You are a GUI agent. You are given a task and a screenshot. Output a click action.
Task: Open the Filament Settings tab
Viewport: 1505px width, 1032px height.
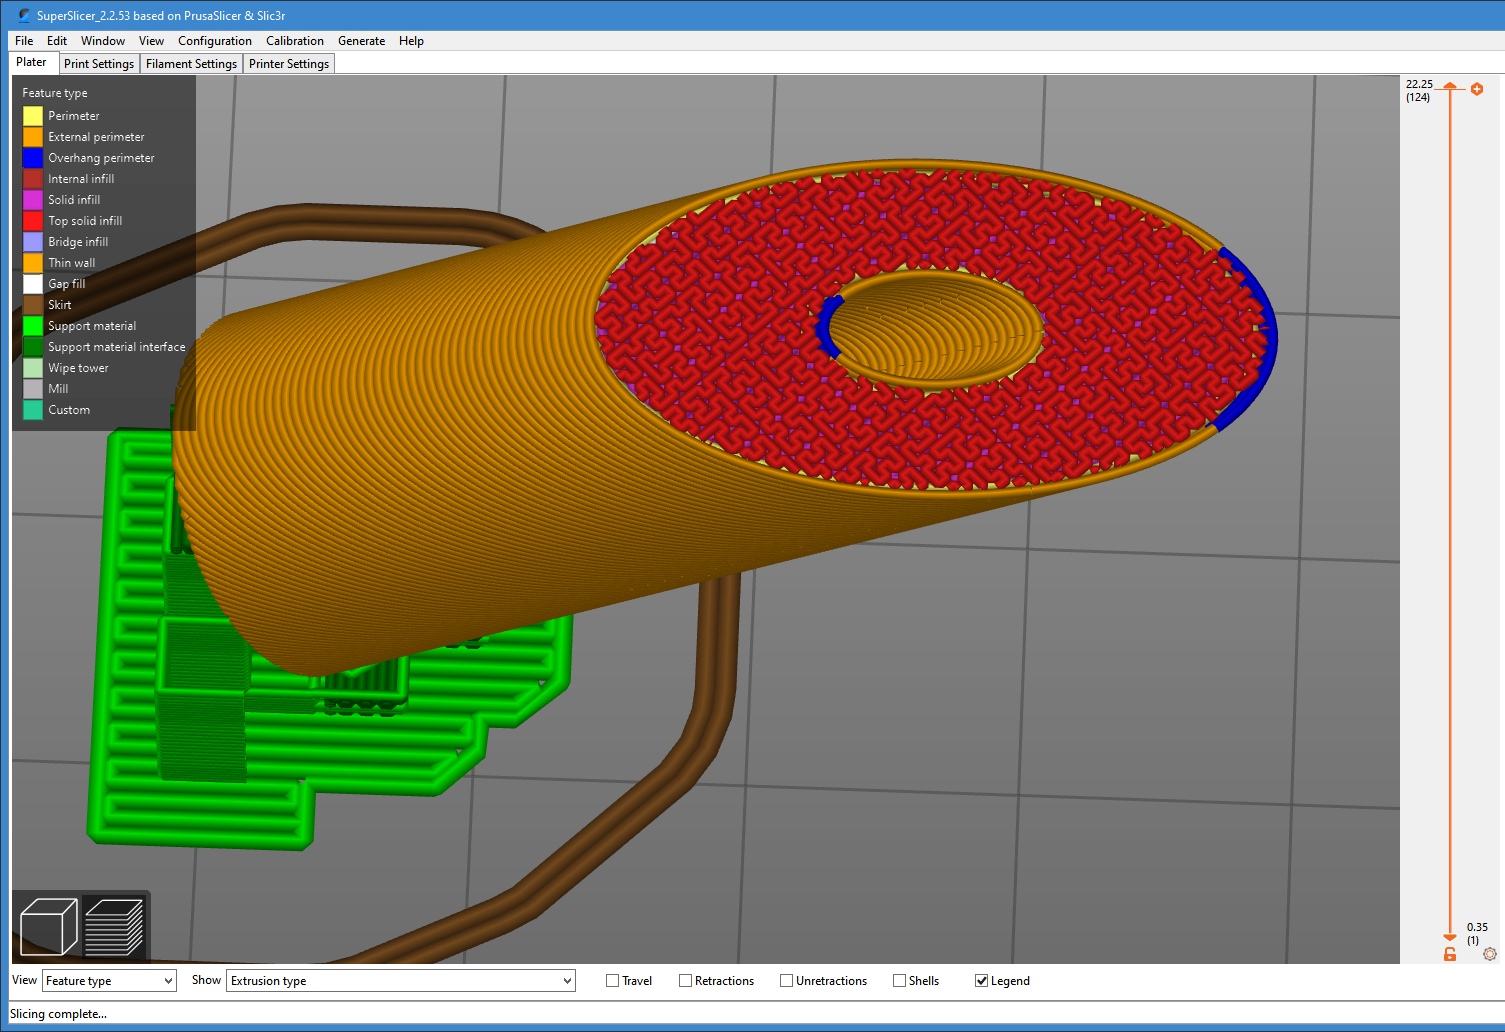(191, 64)
